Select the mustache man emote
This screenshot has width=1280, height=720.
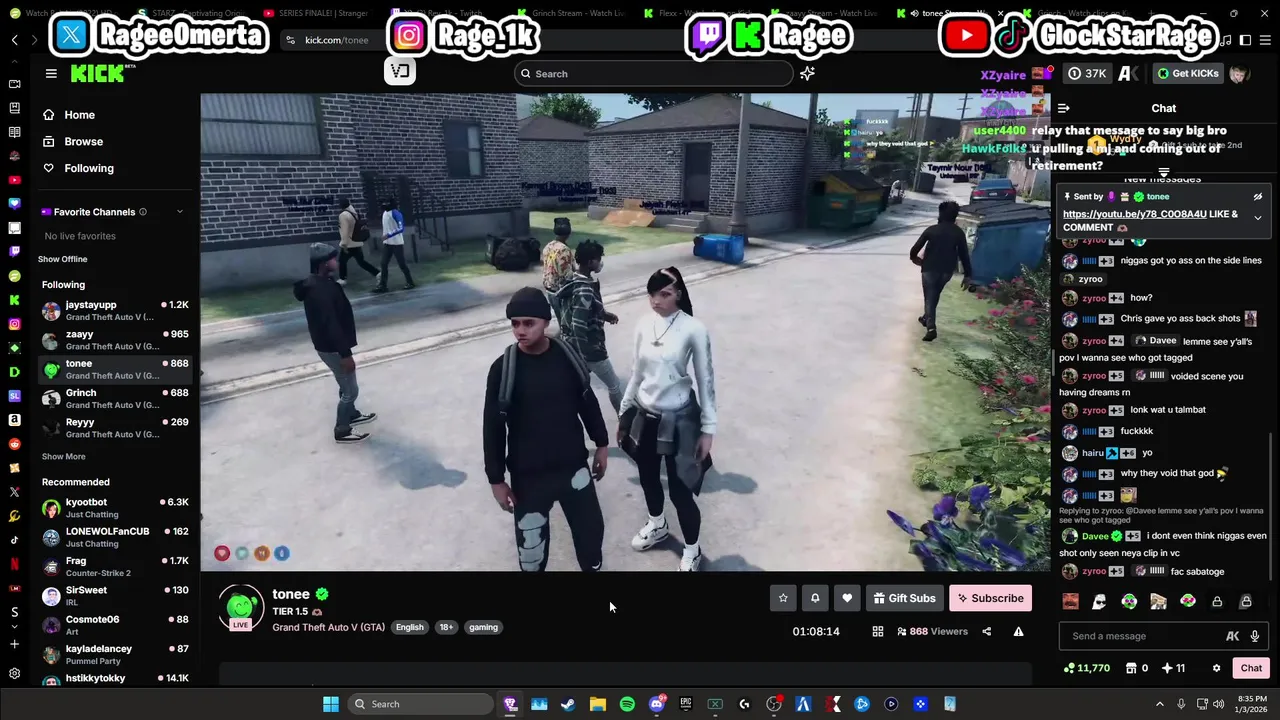1071,602
